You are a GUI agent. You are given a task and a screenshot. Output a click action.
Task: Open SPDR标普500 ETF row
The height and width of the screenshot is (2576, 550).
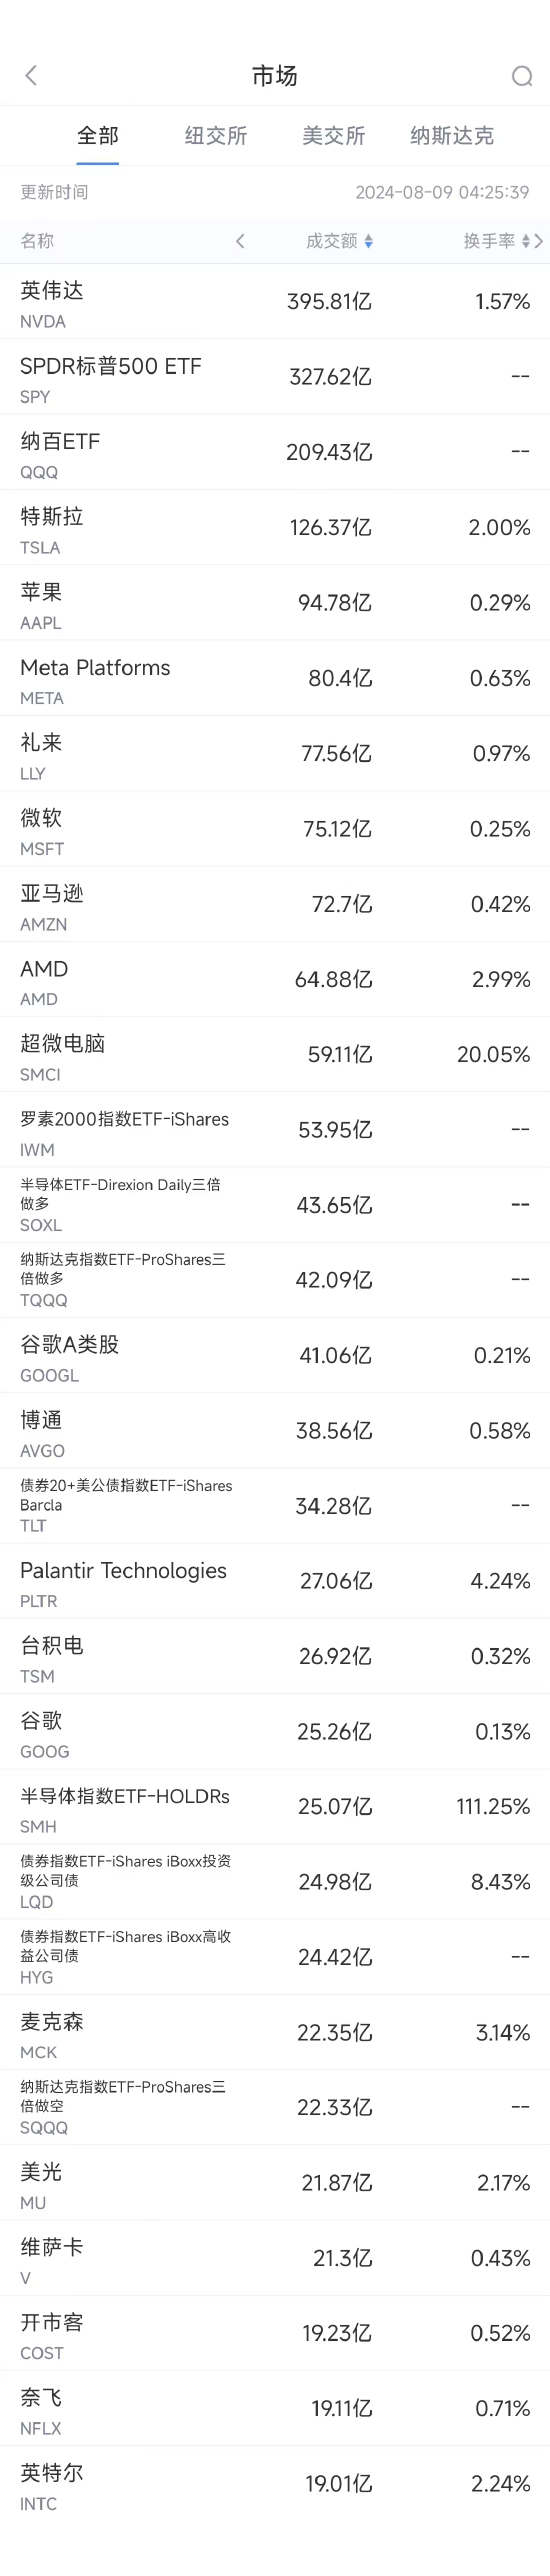click(275, 377)
